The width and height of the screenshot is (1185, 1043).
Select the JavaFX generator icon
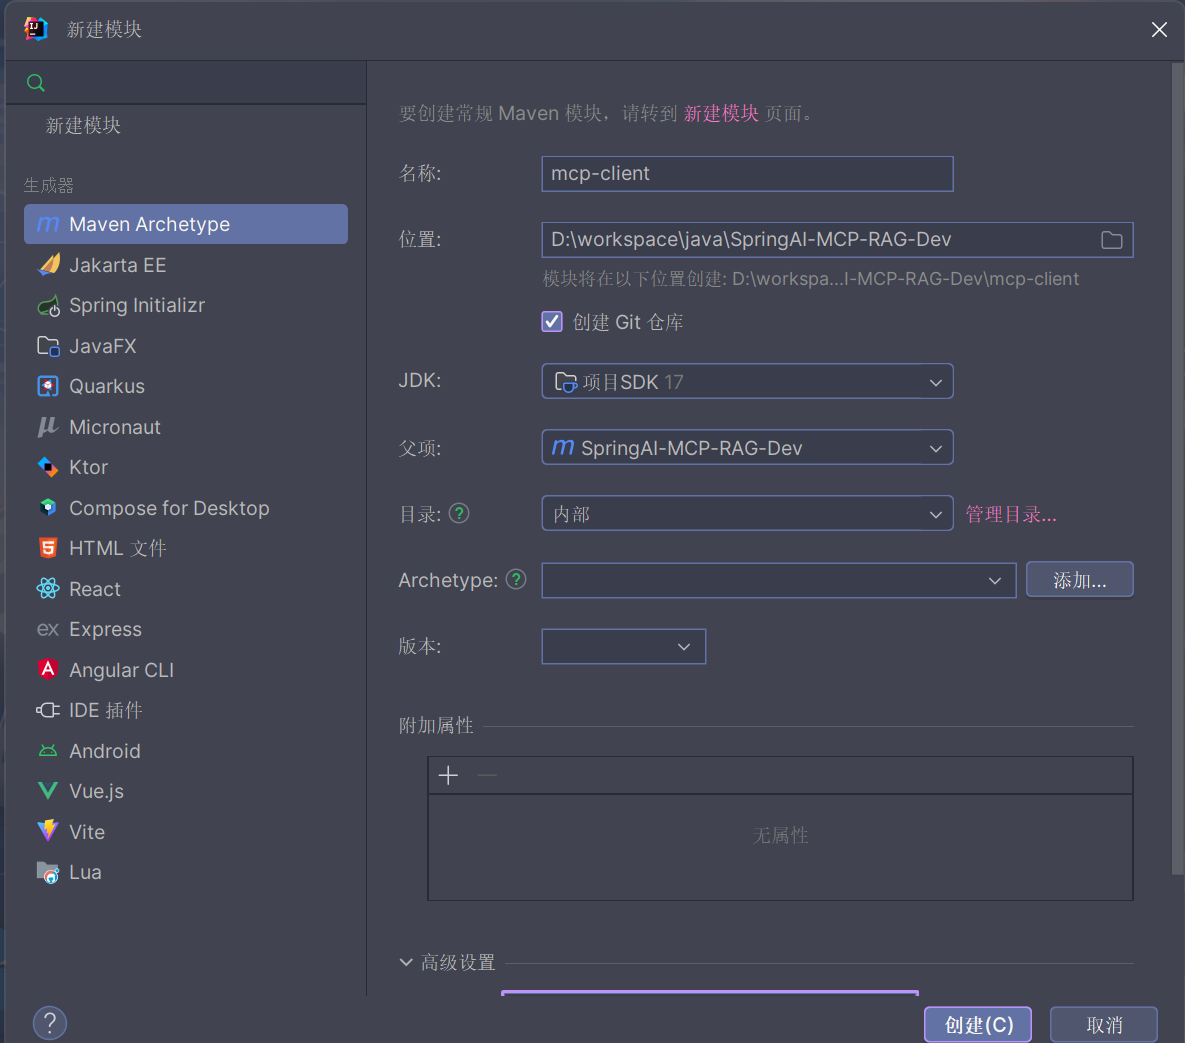click(48, 346)
